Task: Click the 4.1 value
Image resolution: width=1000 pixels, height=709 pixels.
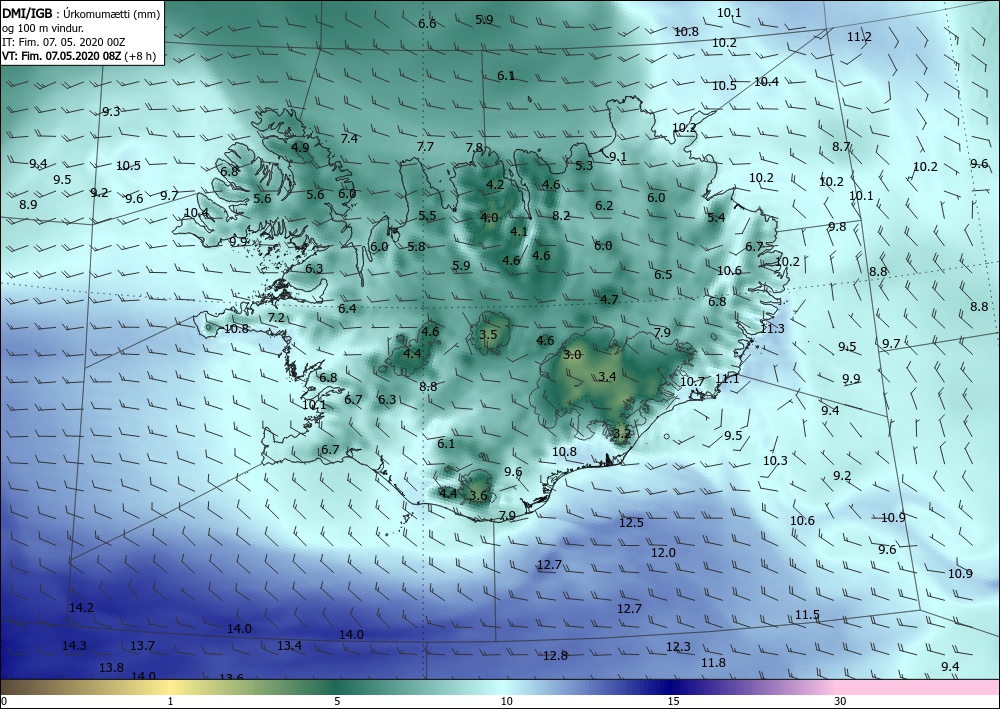Action: coord(520,231)
